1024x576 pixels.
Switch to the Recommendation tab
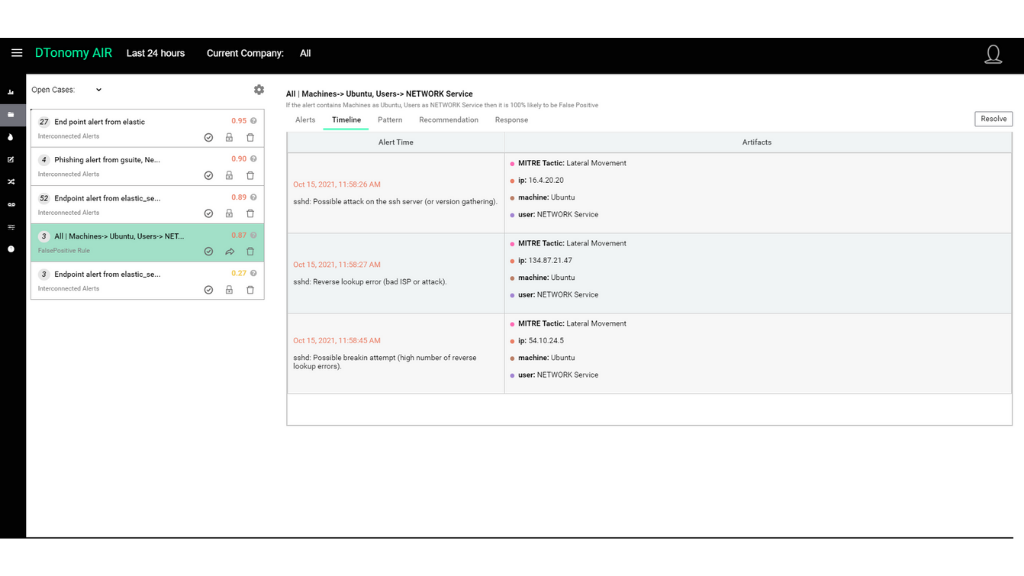click(x=448, y=120)
